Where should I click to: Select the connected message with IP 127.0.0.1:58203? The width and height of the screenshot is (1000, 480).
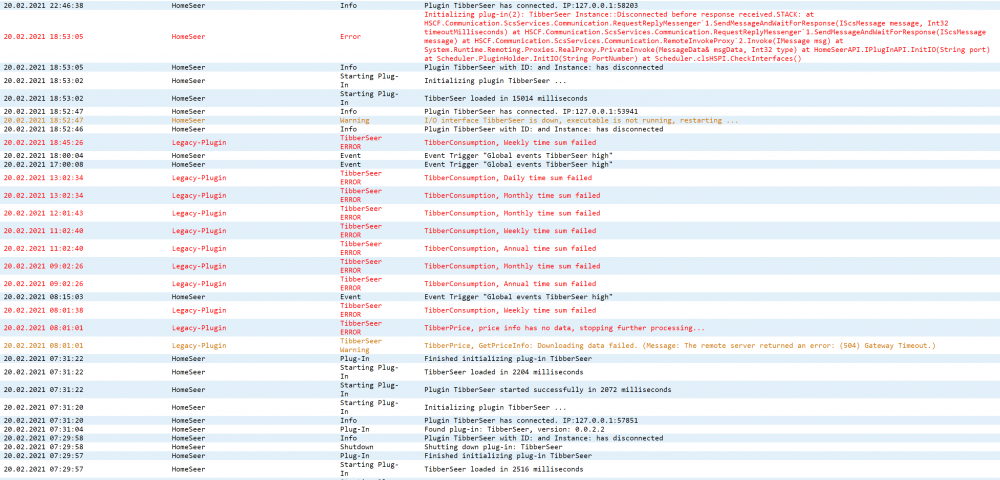coord(531,5)
